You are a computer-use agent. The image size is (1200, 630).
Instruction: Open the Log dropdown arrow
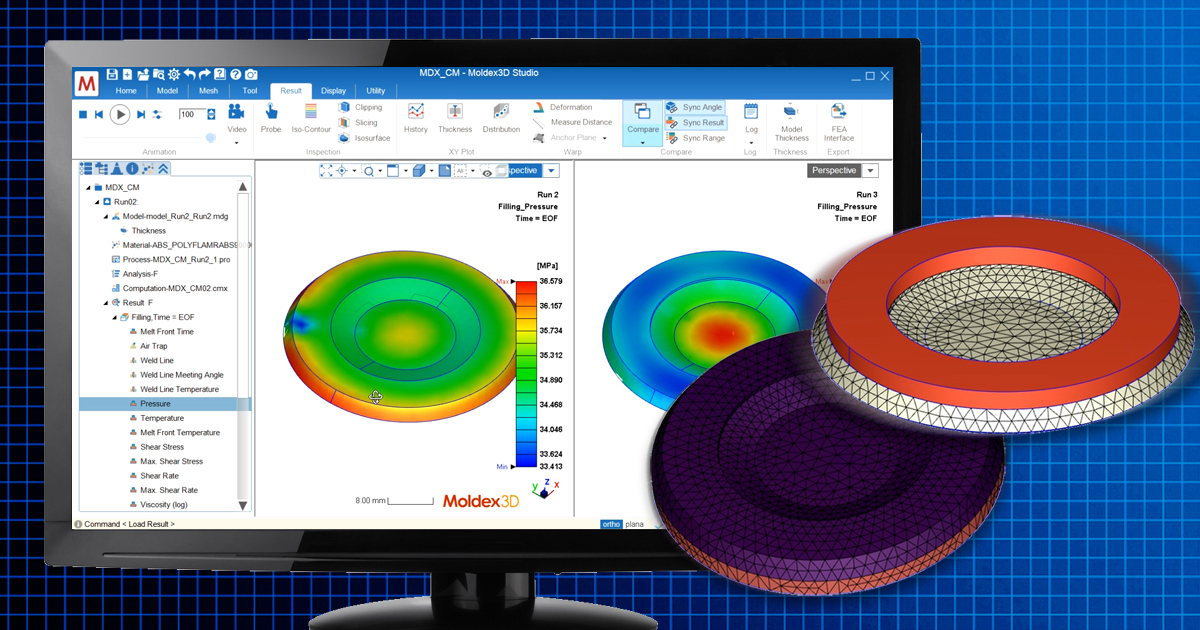click(x=751, y=143)
